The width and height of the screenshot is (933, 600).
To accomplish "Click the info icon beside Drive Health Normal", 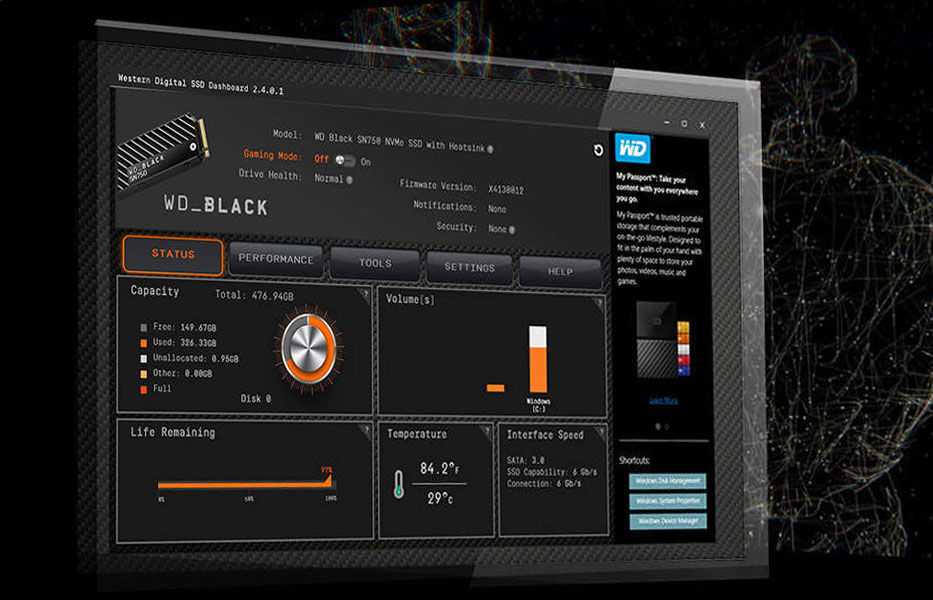I will [x=349, y=180].
